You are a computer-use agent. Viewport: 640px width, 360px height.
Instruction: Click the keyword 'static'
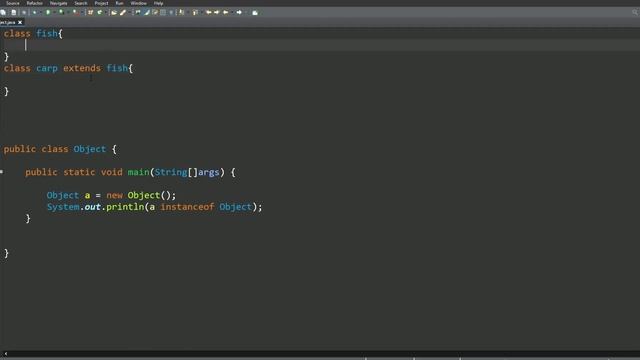pos(79,172)
